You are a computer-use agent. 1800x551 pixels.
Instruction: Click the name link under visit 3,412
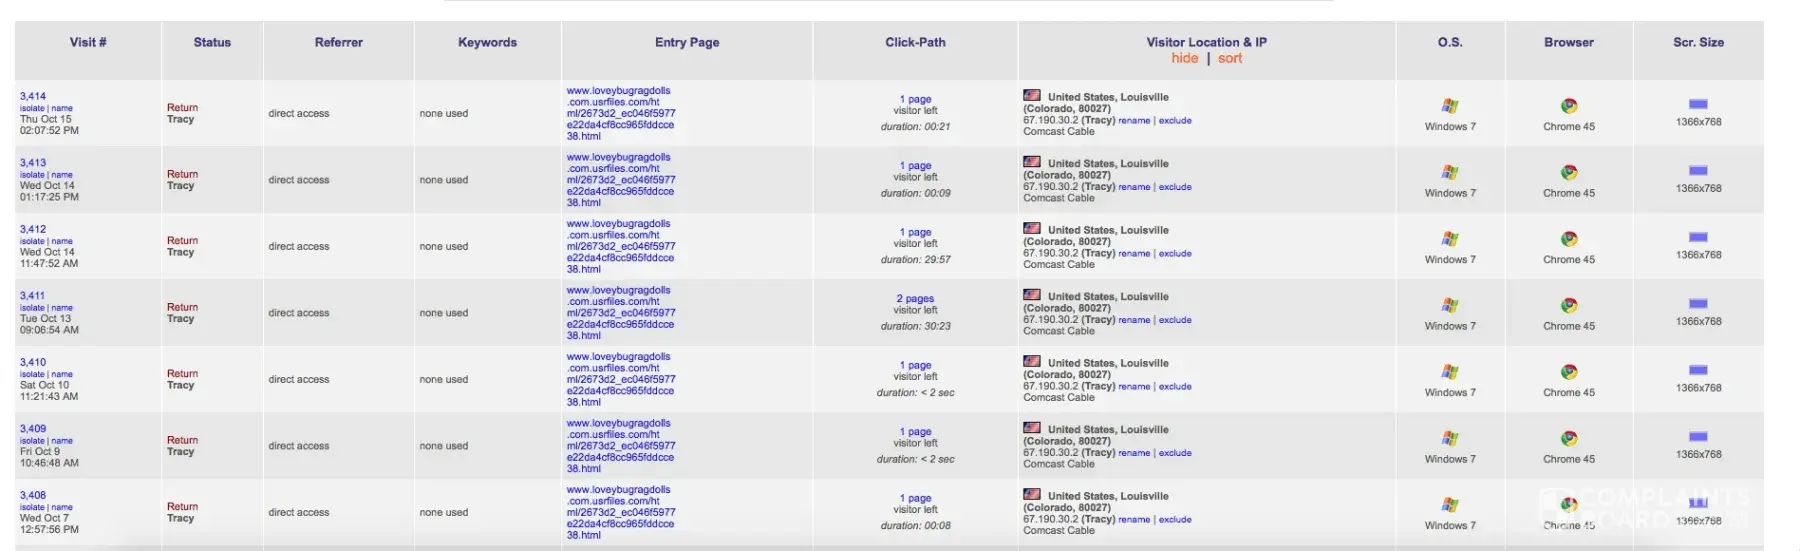tap(62, 241)
